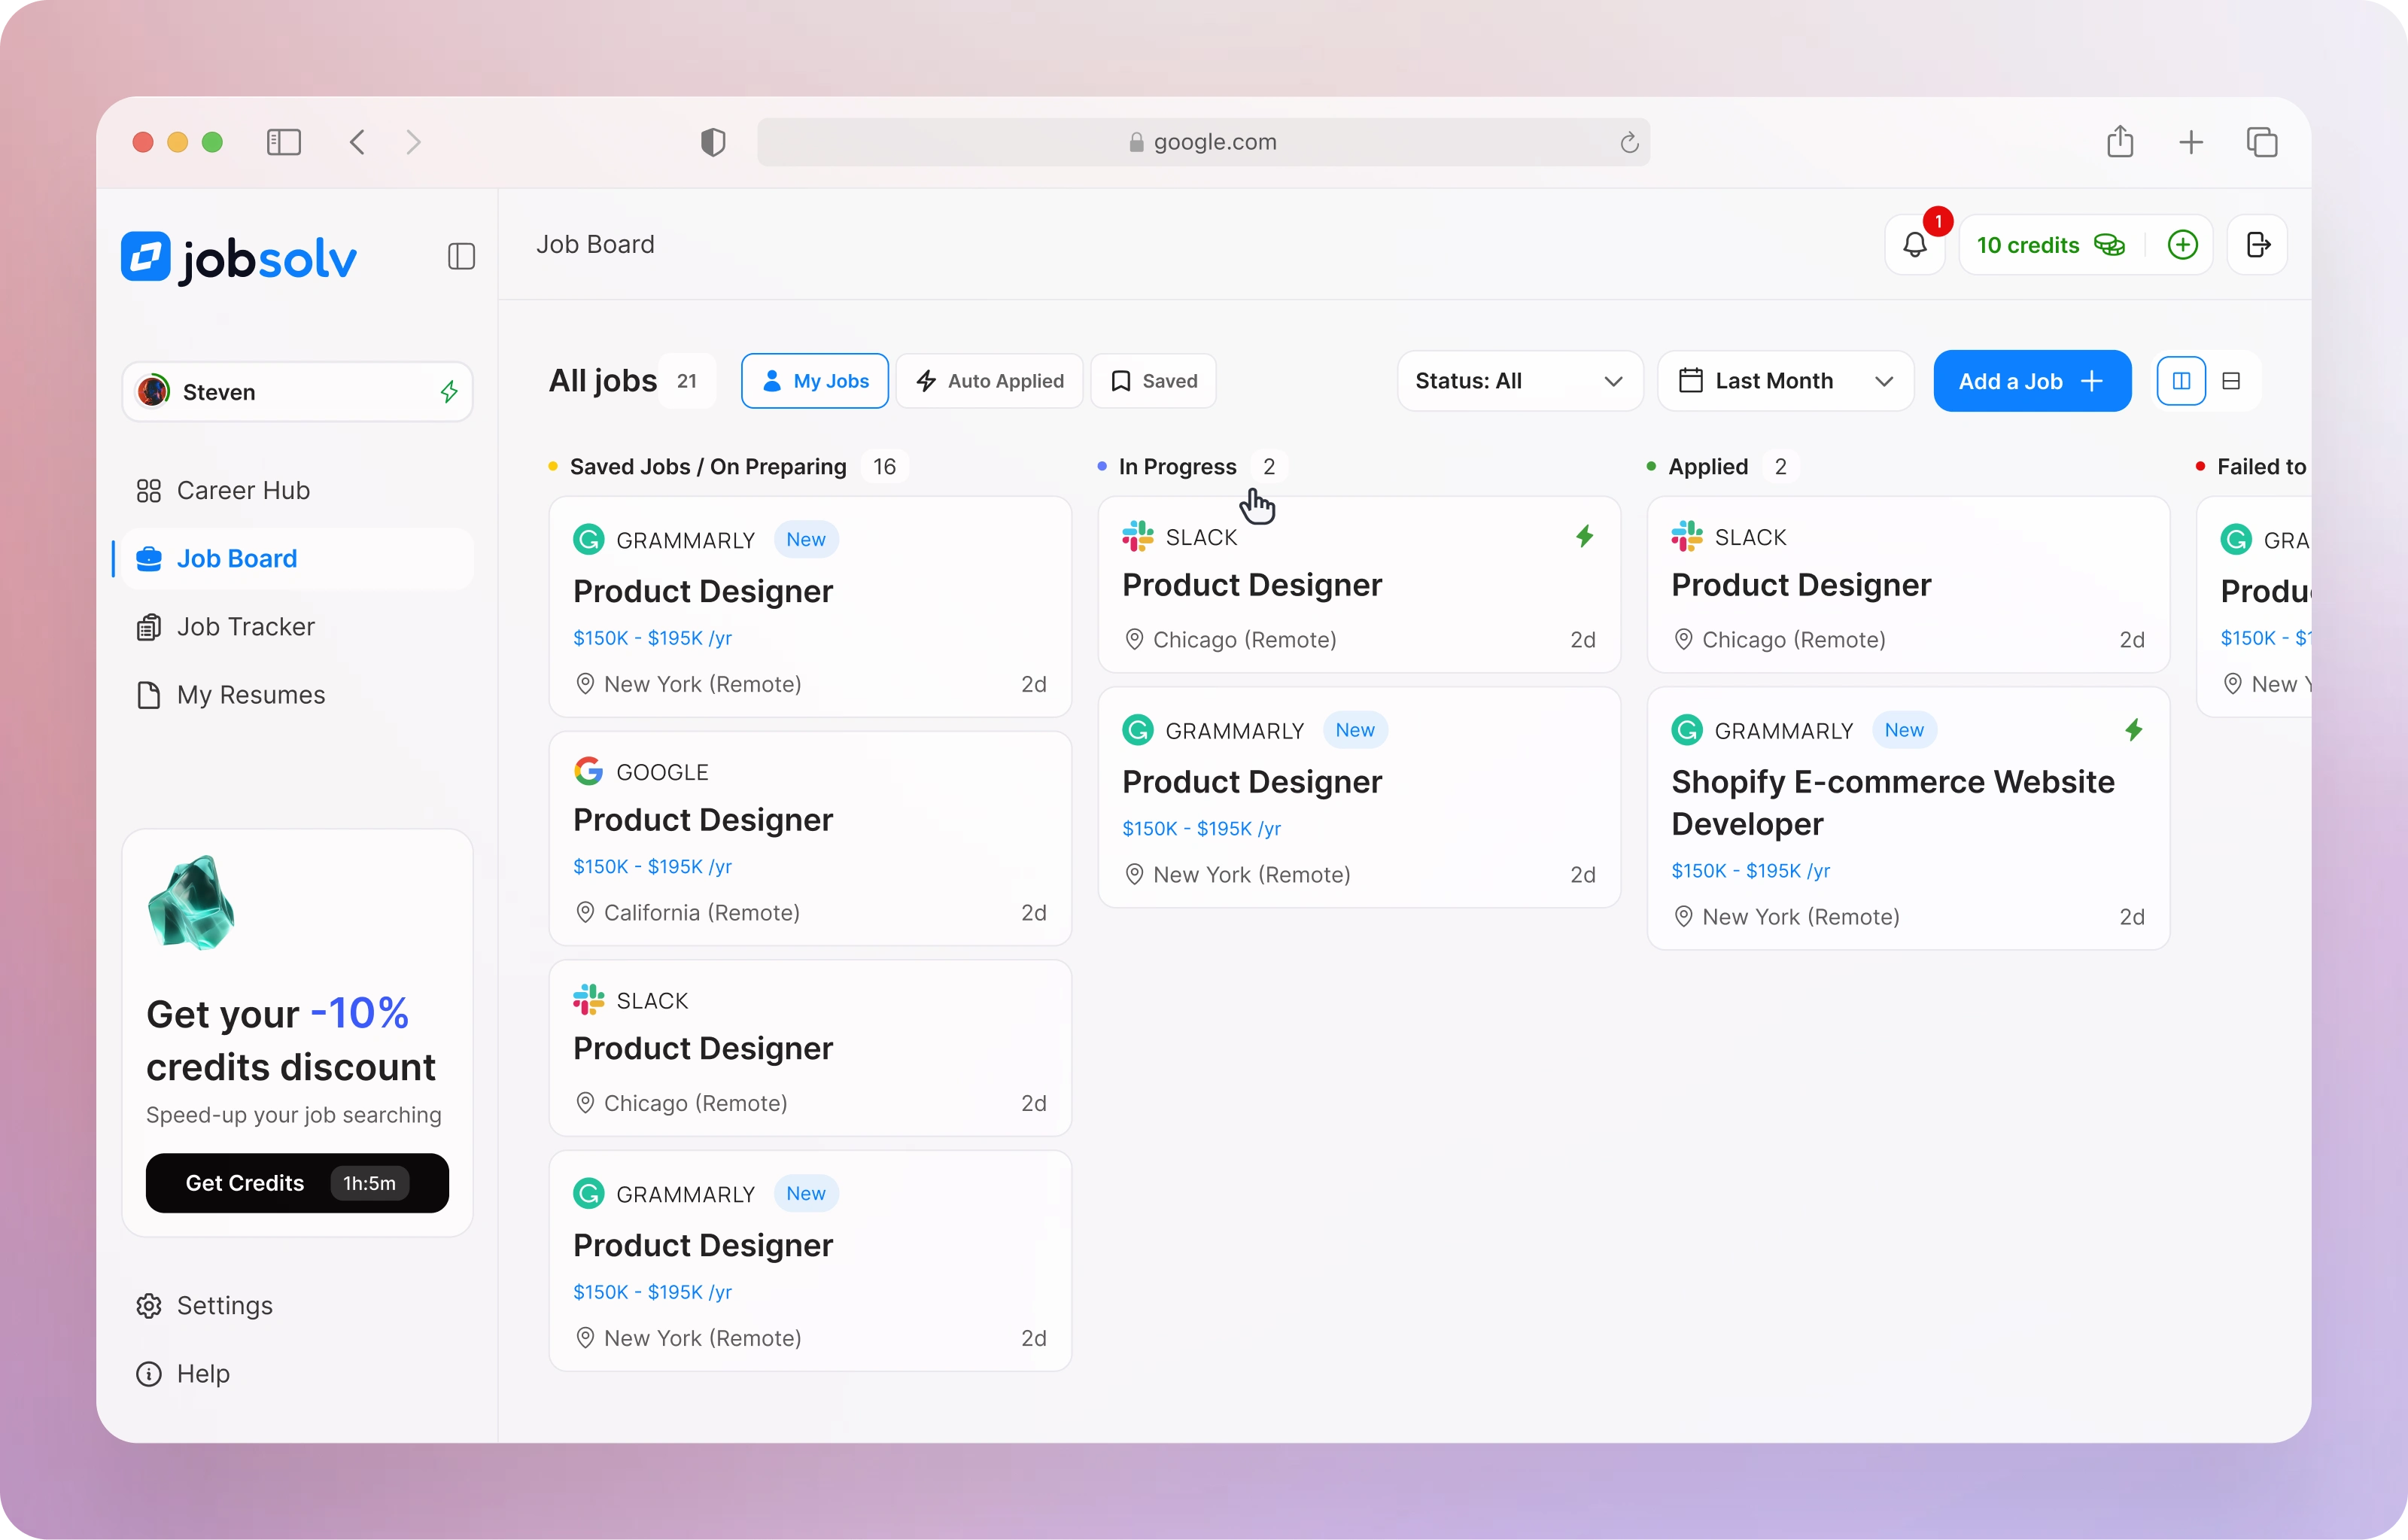Open the notifications bell
Viewport: 2408px width, 1540px height.
pos(1914,245)
